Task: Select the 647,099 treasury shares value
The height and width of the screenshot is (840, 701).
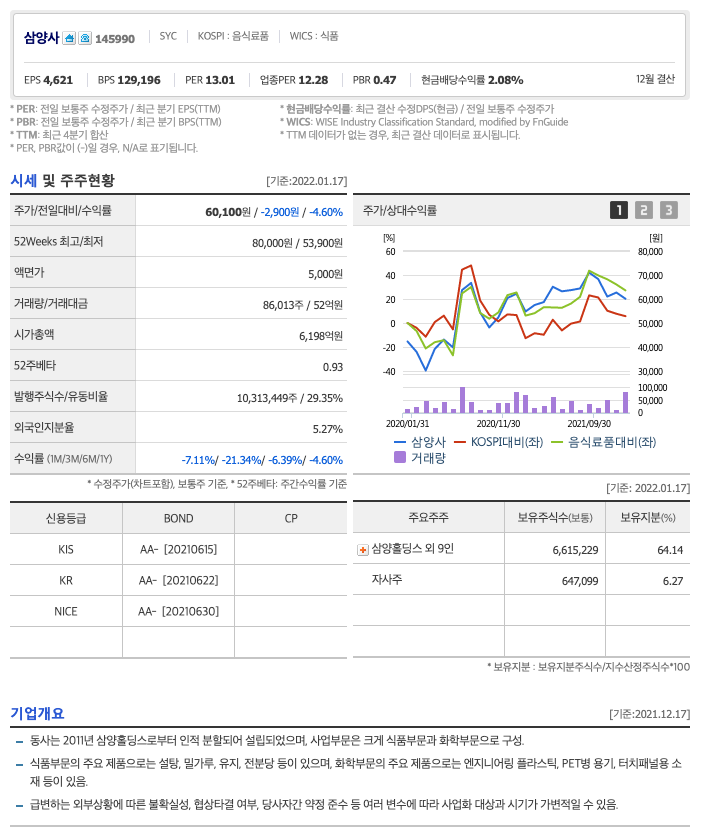Action: coord(580,581)
